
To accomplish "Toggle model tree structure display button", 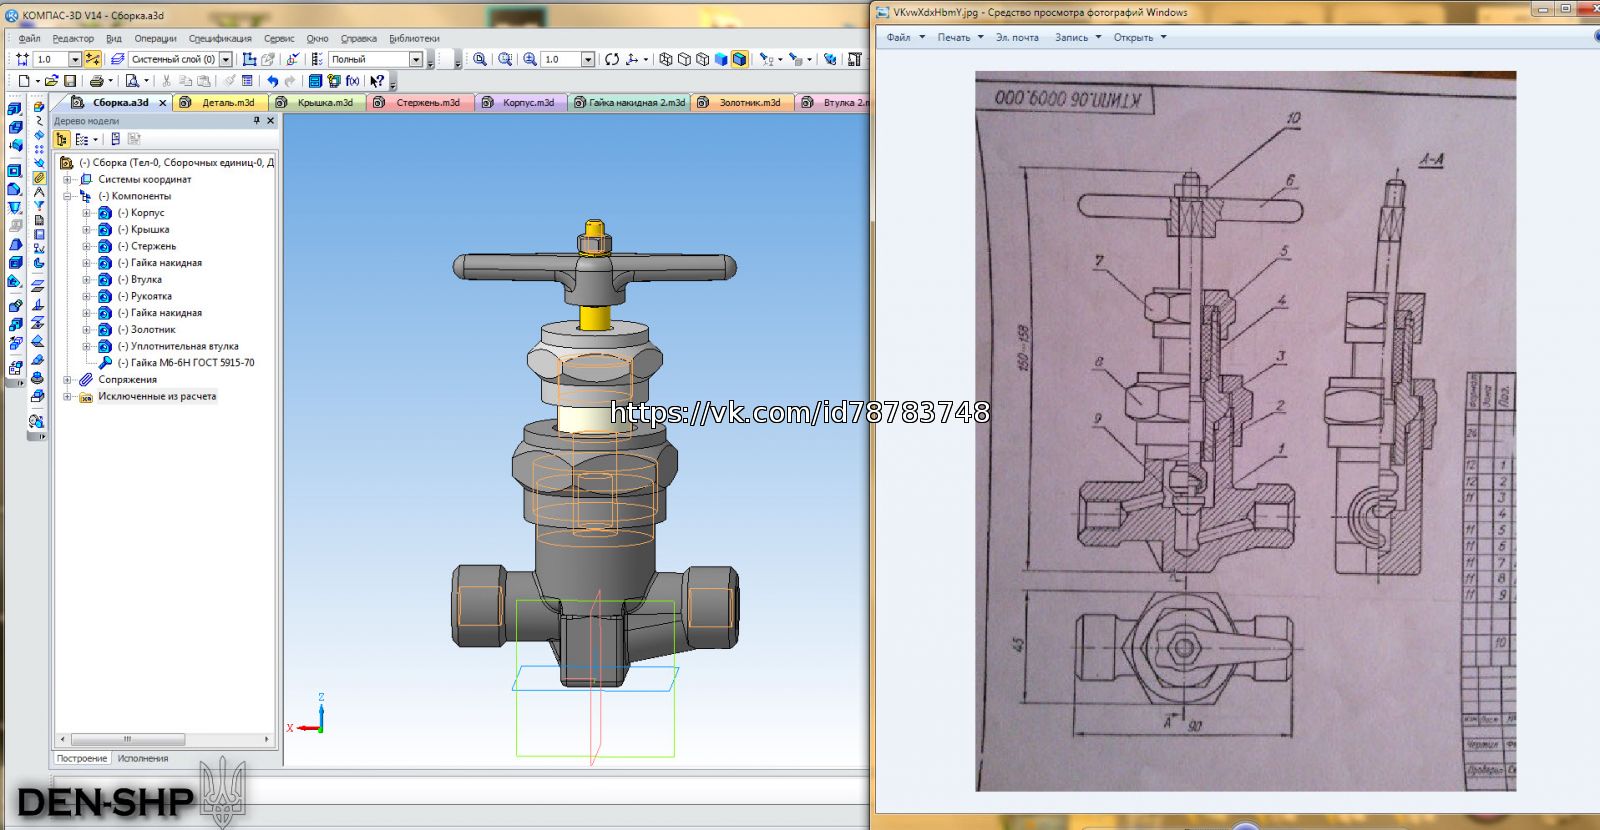I will point(61,139).
